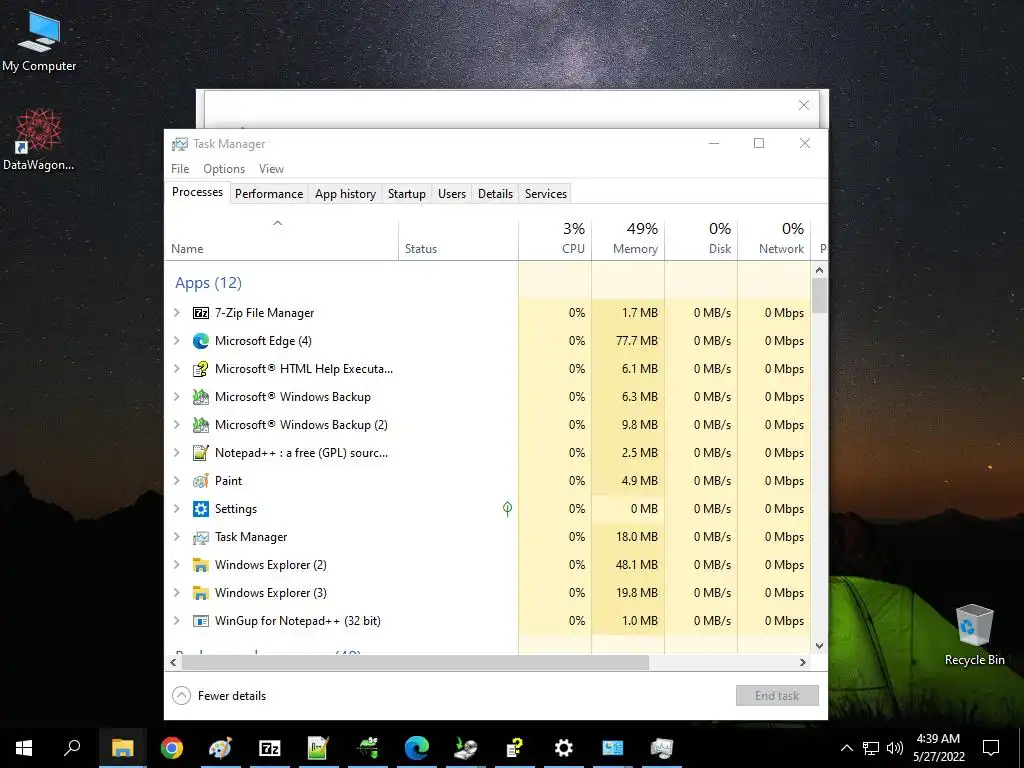
Task: Click the scroll down arrow in process list
Action: pyautogui.click(x=820, y=646)
